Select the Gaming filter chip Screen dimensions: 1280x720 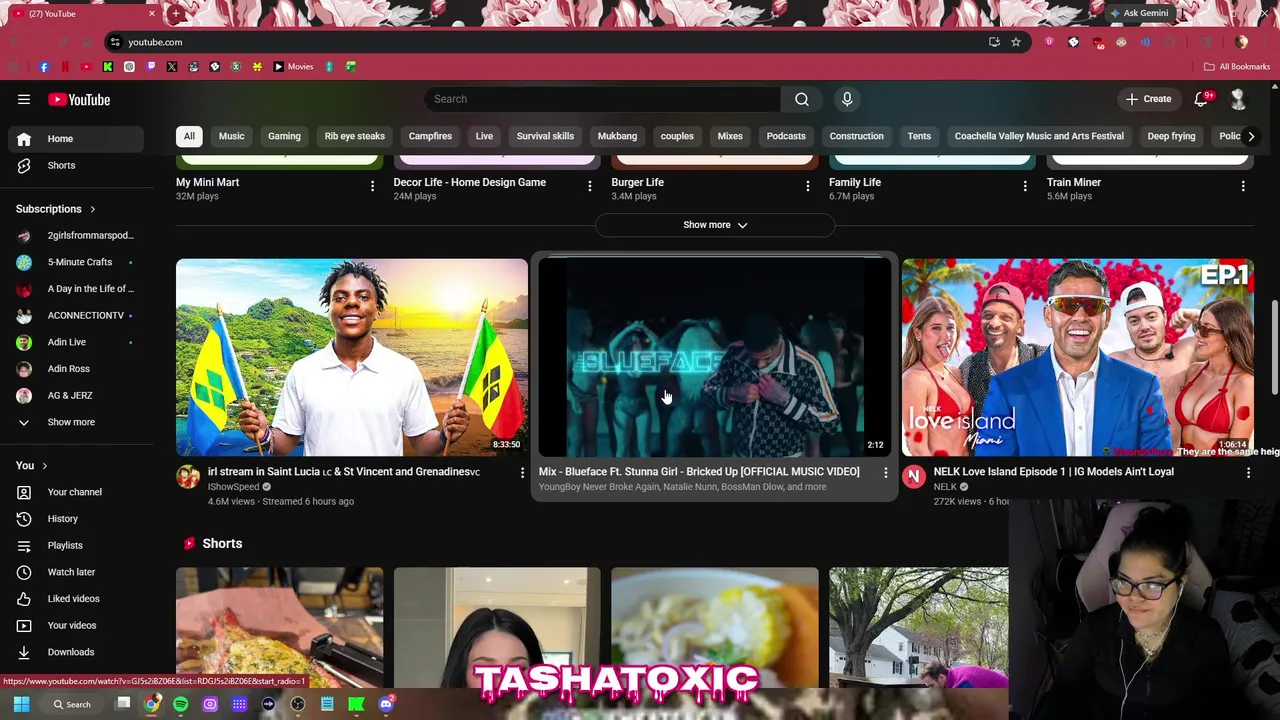click(x=284, y=136)
